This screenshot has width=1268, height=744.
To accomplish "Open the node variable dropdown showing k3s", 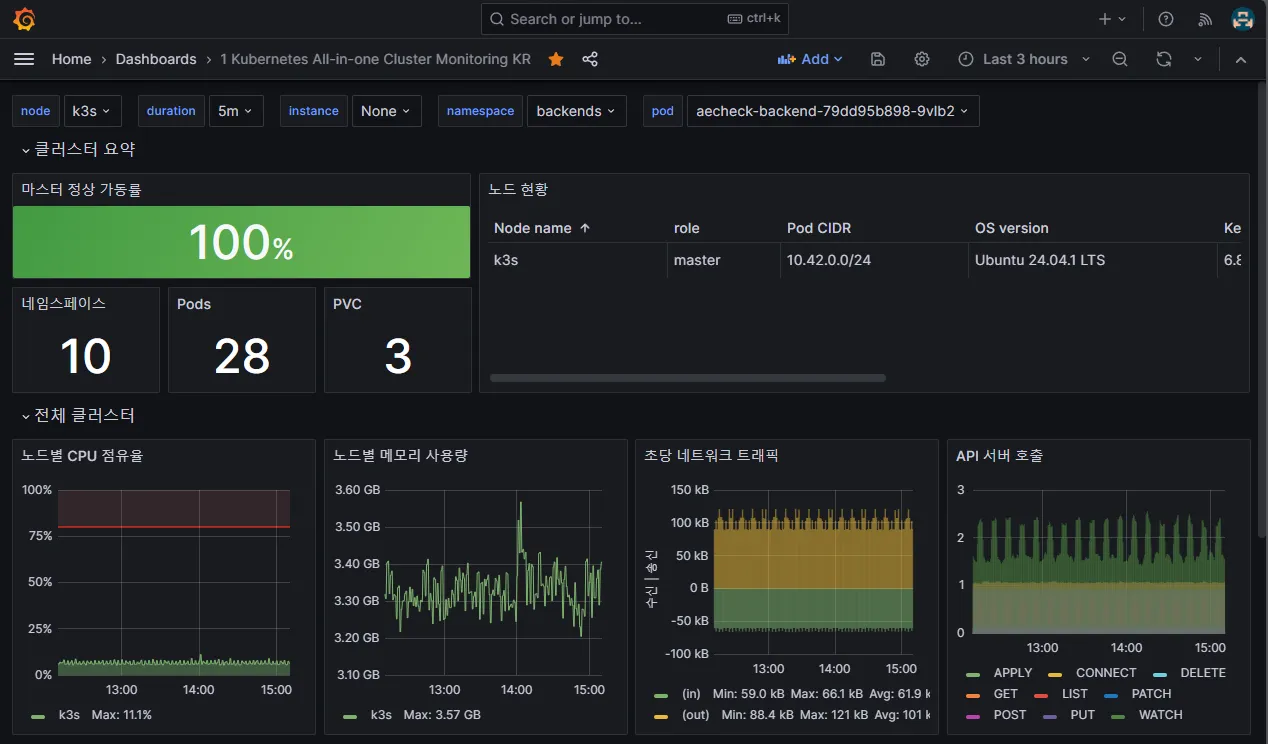I will (92, 111).
